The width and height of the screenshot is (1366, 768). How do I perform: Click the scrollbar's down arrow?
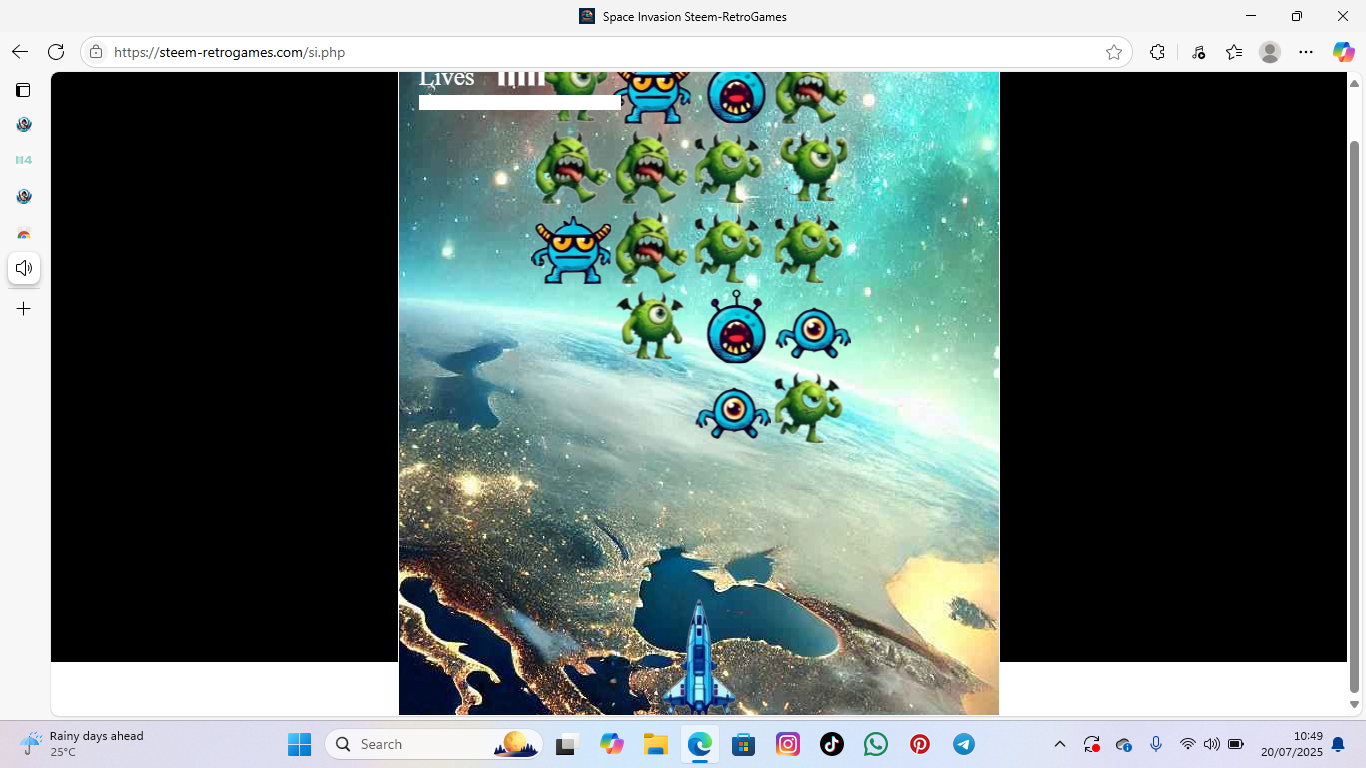(1355, 704)
